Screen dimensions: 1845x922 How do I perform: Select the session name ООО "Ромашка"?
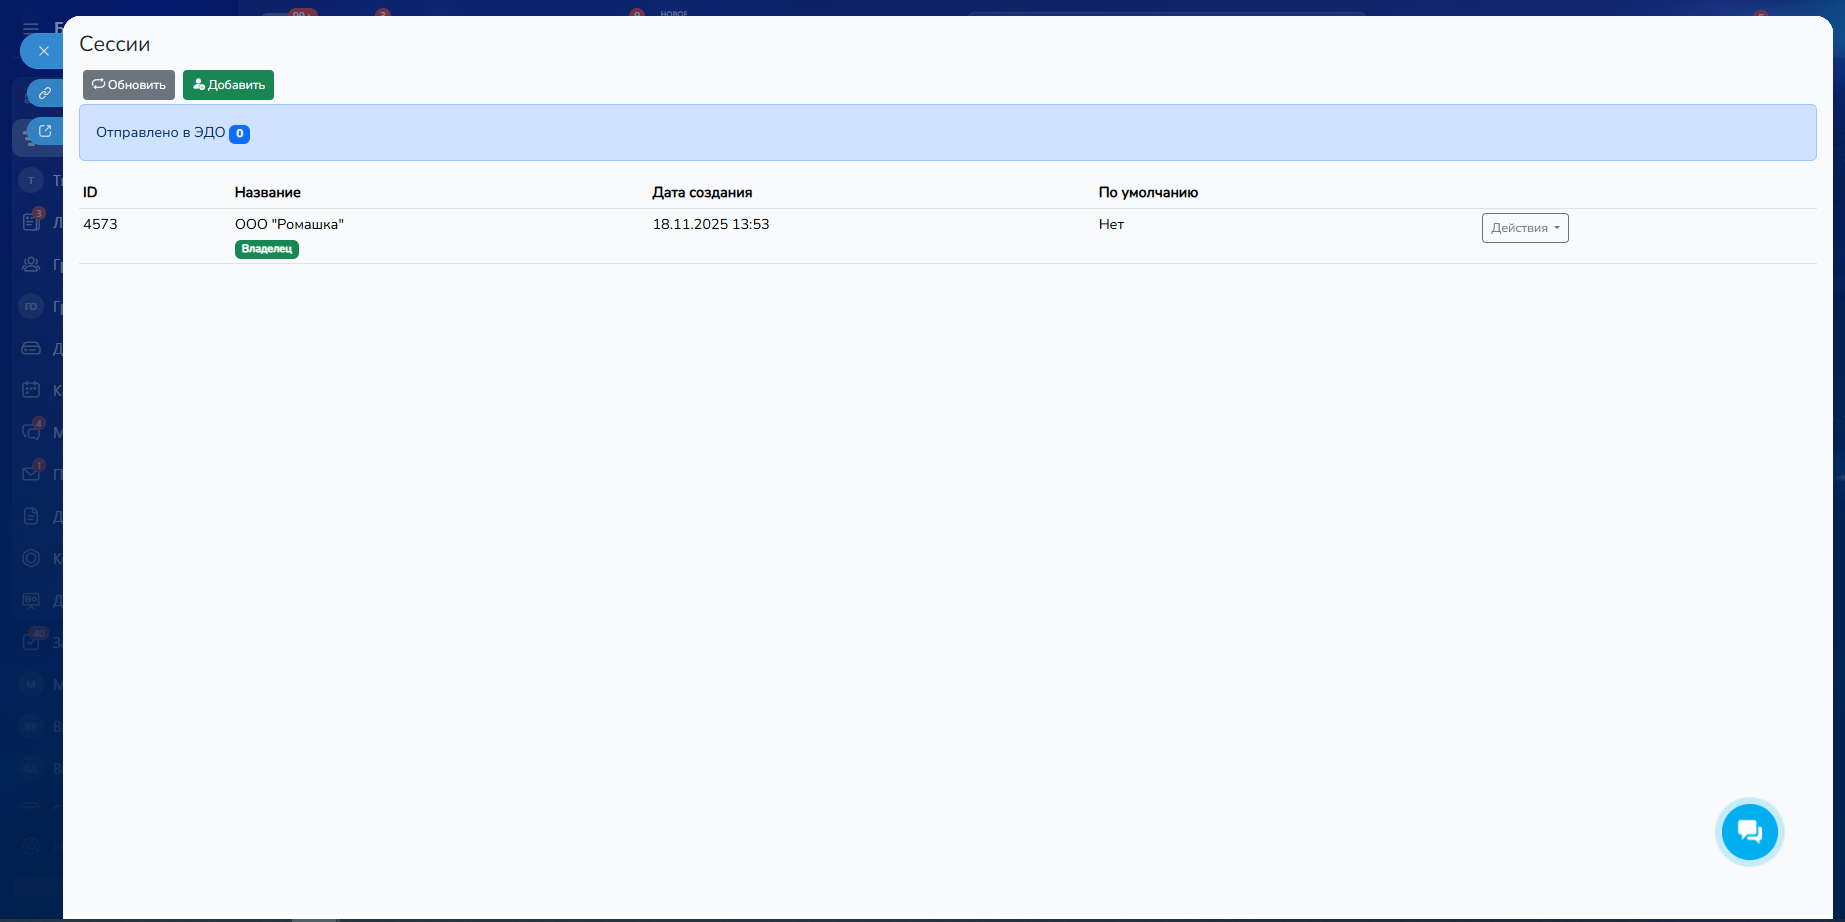pos(289,224)
